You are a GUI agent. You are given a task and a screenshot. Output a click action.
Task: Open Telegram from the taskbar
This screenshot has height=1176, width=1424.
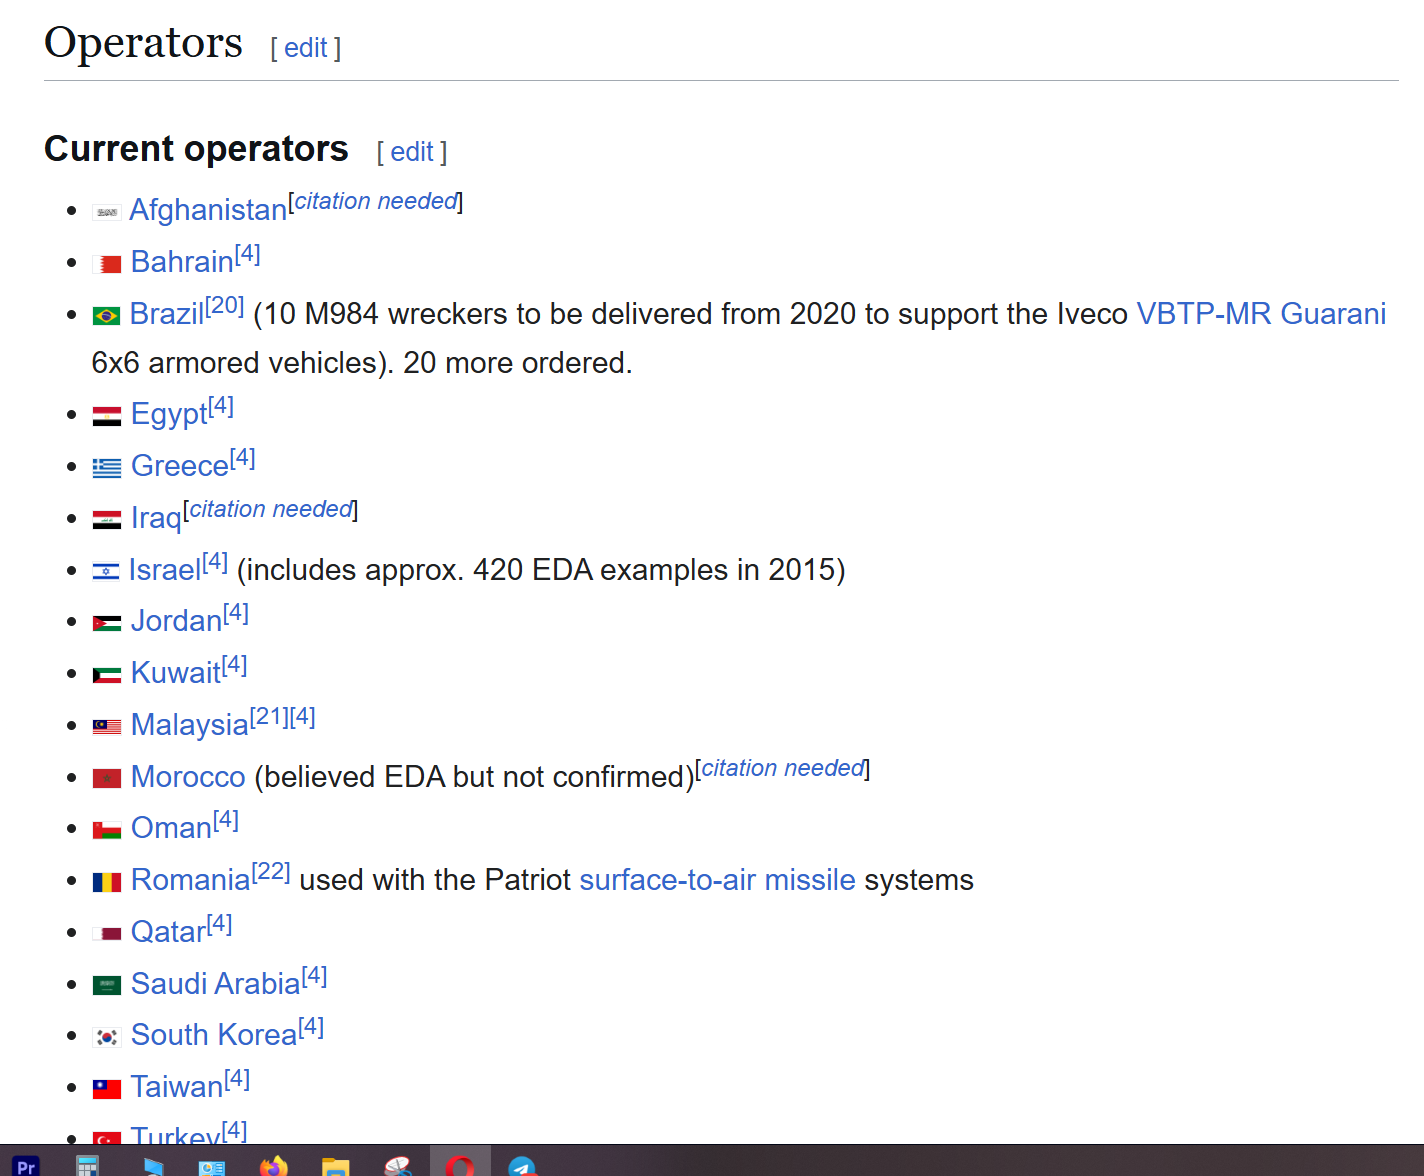pos(522,1166)
